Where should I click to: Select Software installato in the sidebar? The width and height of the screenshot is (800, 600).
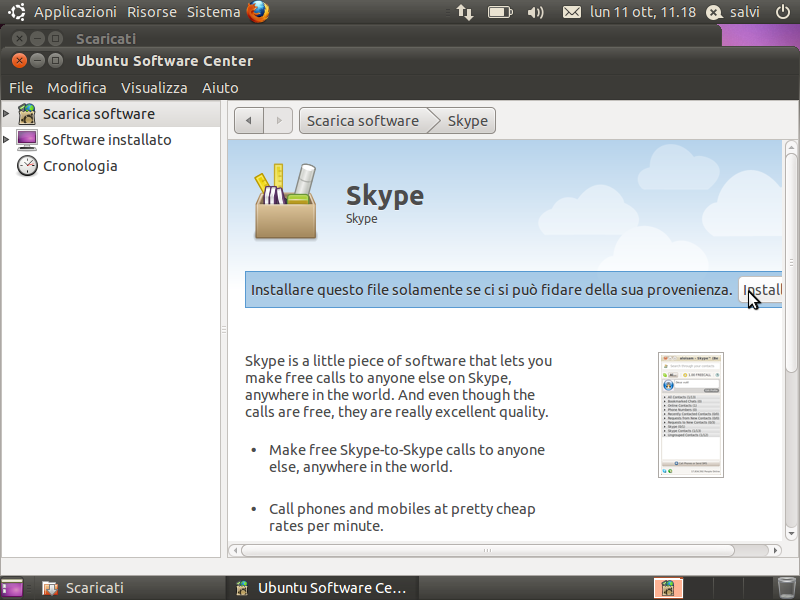click(x=107, y=140)
